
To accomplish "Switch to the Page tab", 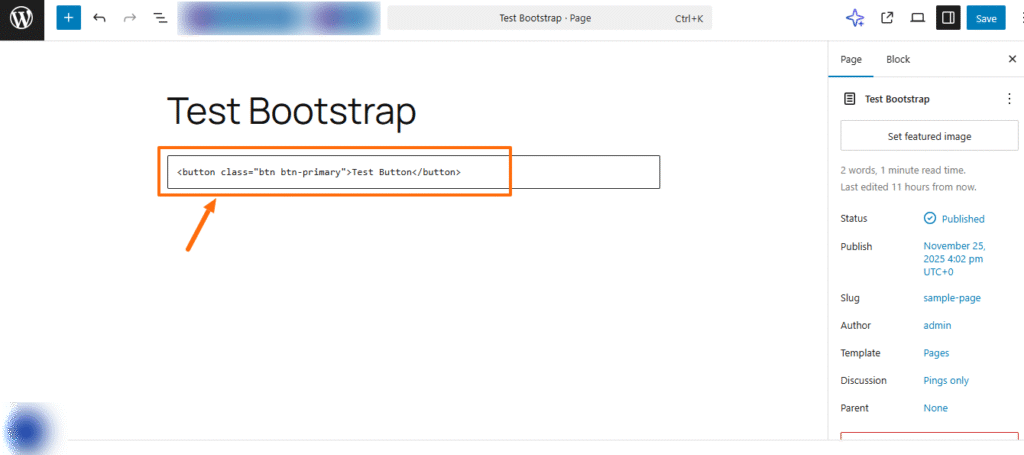I will (x=851, y=59).
